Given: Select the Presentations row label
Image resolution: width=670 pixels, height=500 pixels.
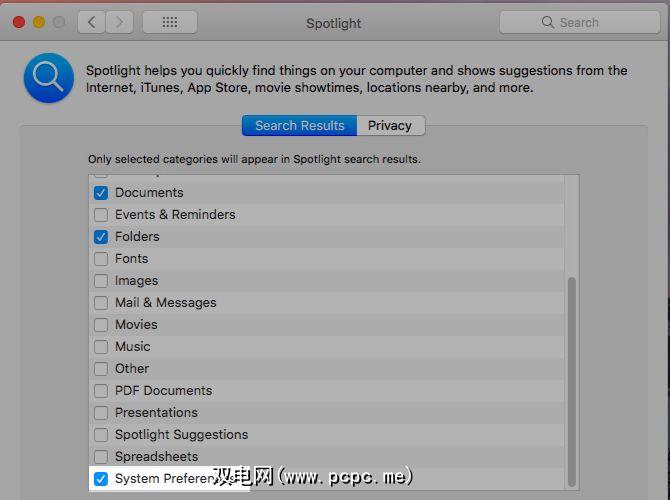Looking at the screenshot, I should (x=156, y=413).
